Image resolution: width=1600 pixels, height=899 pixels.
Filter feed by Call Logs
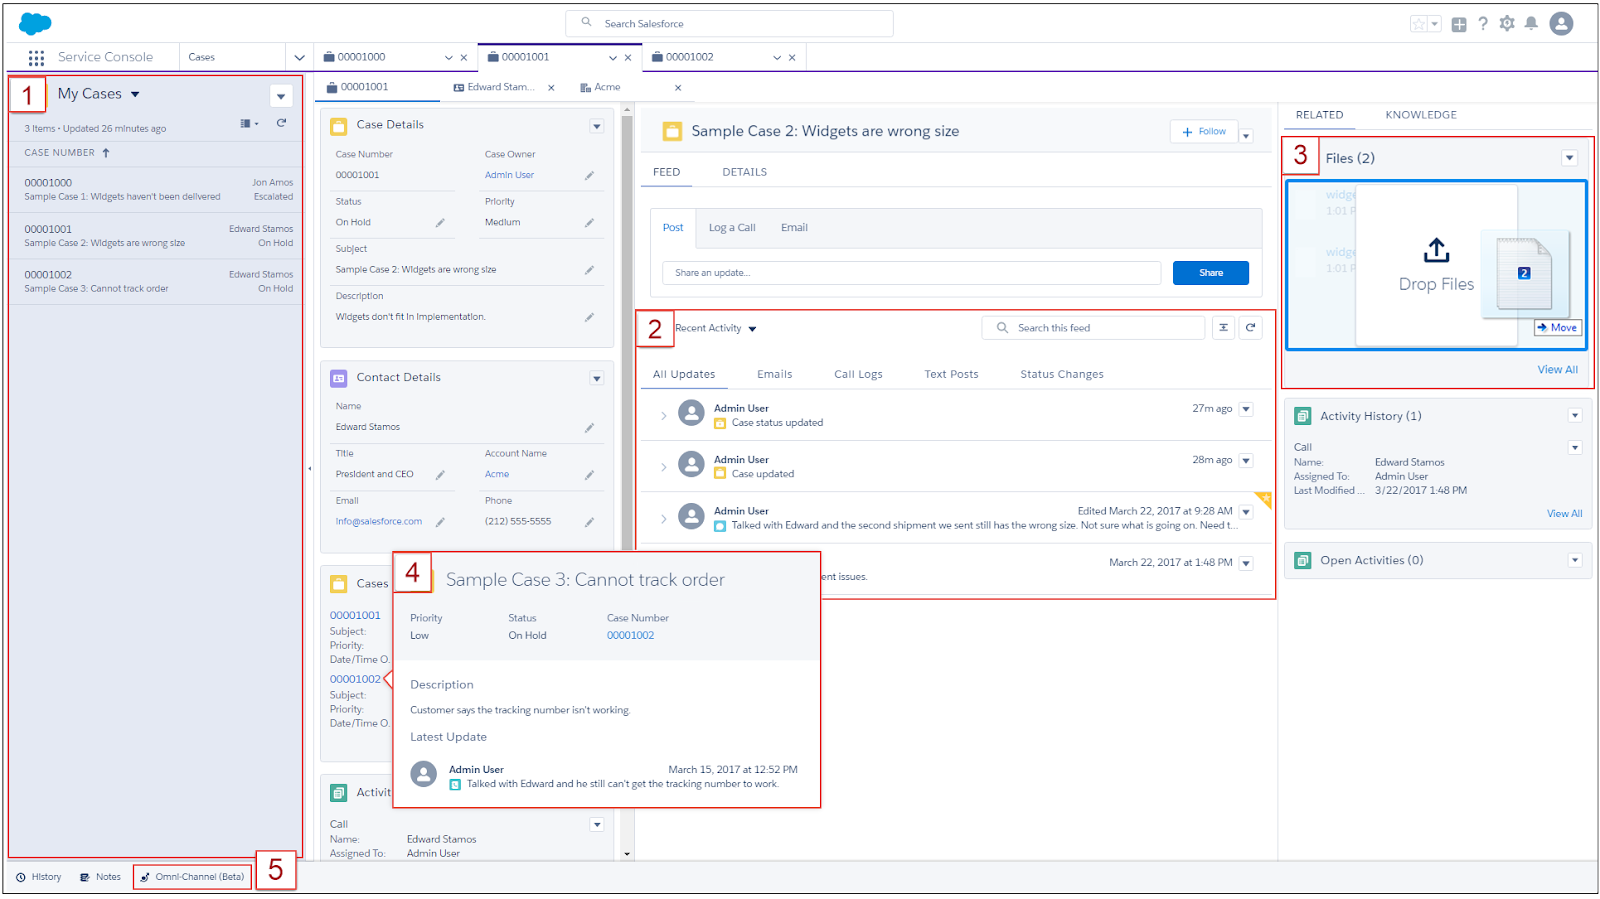pos(858,375)
